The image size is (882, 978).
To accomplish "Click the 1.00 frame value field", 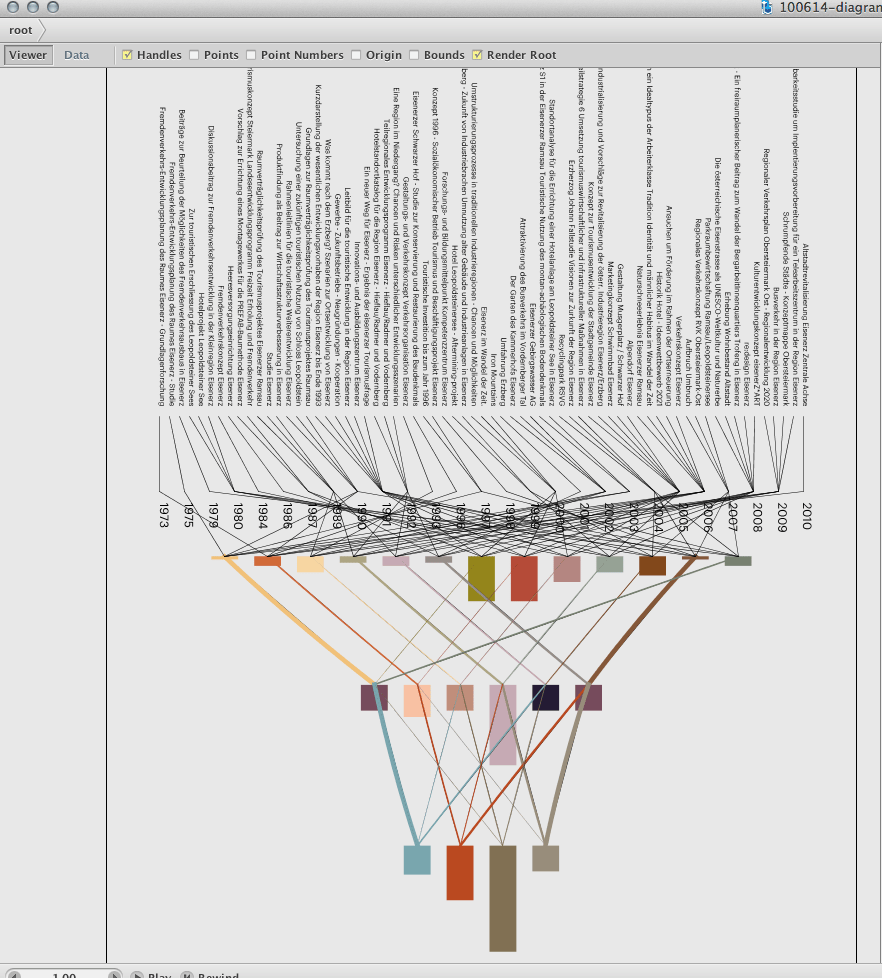I will (x=64, y=975).
